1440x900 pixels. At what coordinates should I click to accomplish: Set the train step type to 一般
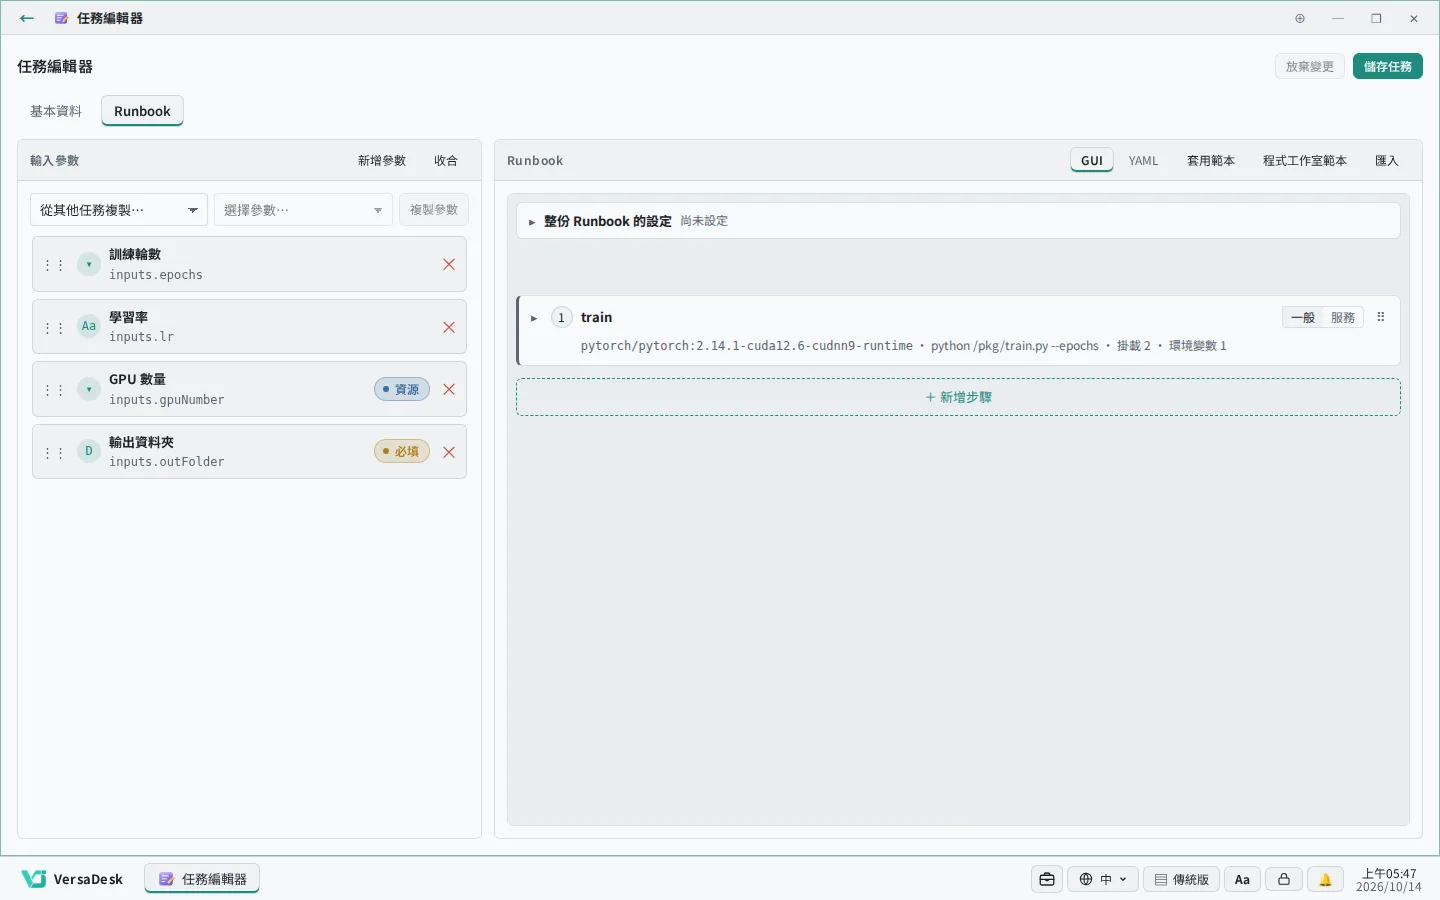coord(1303,317)
